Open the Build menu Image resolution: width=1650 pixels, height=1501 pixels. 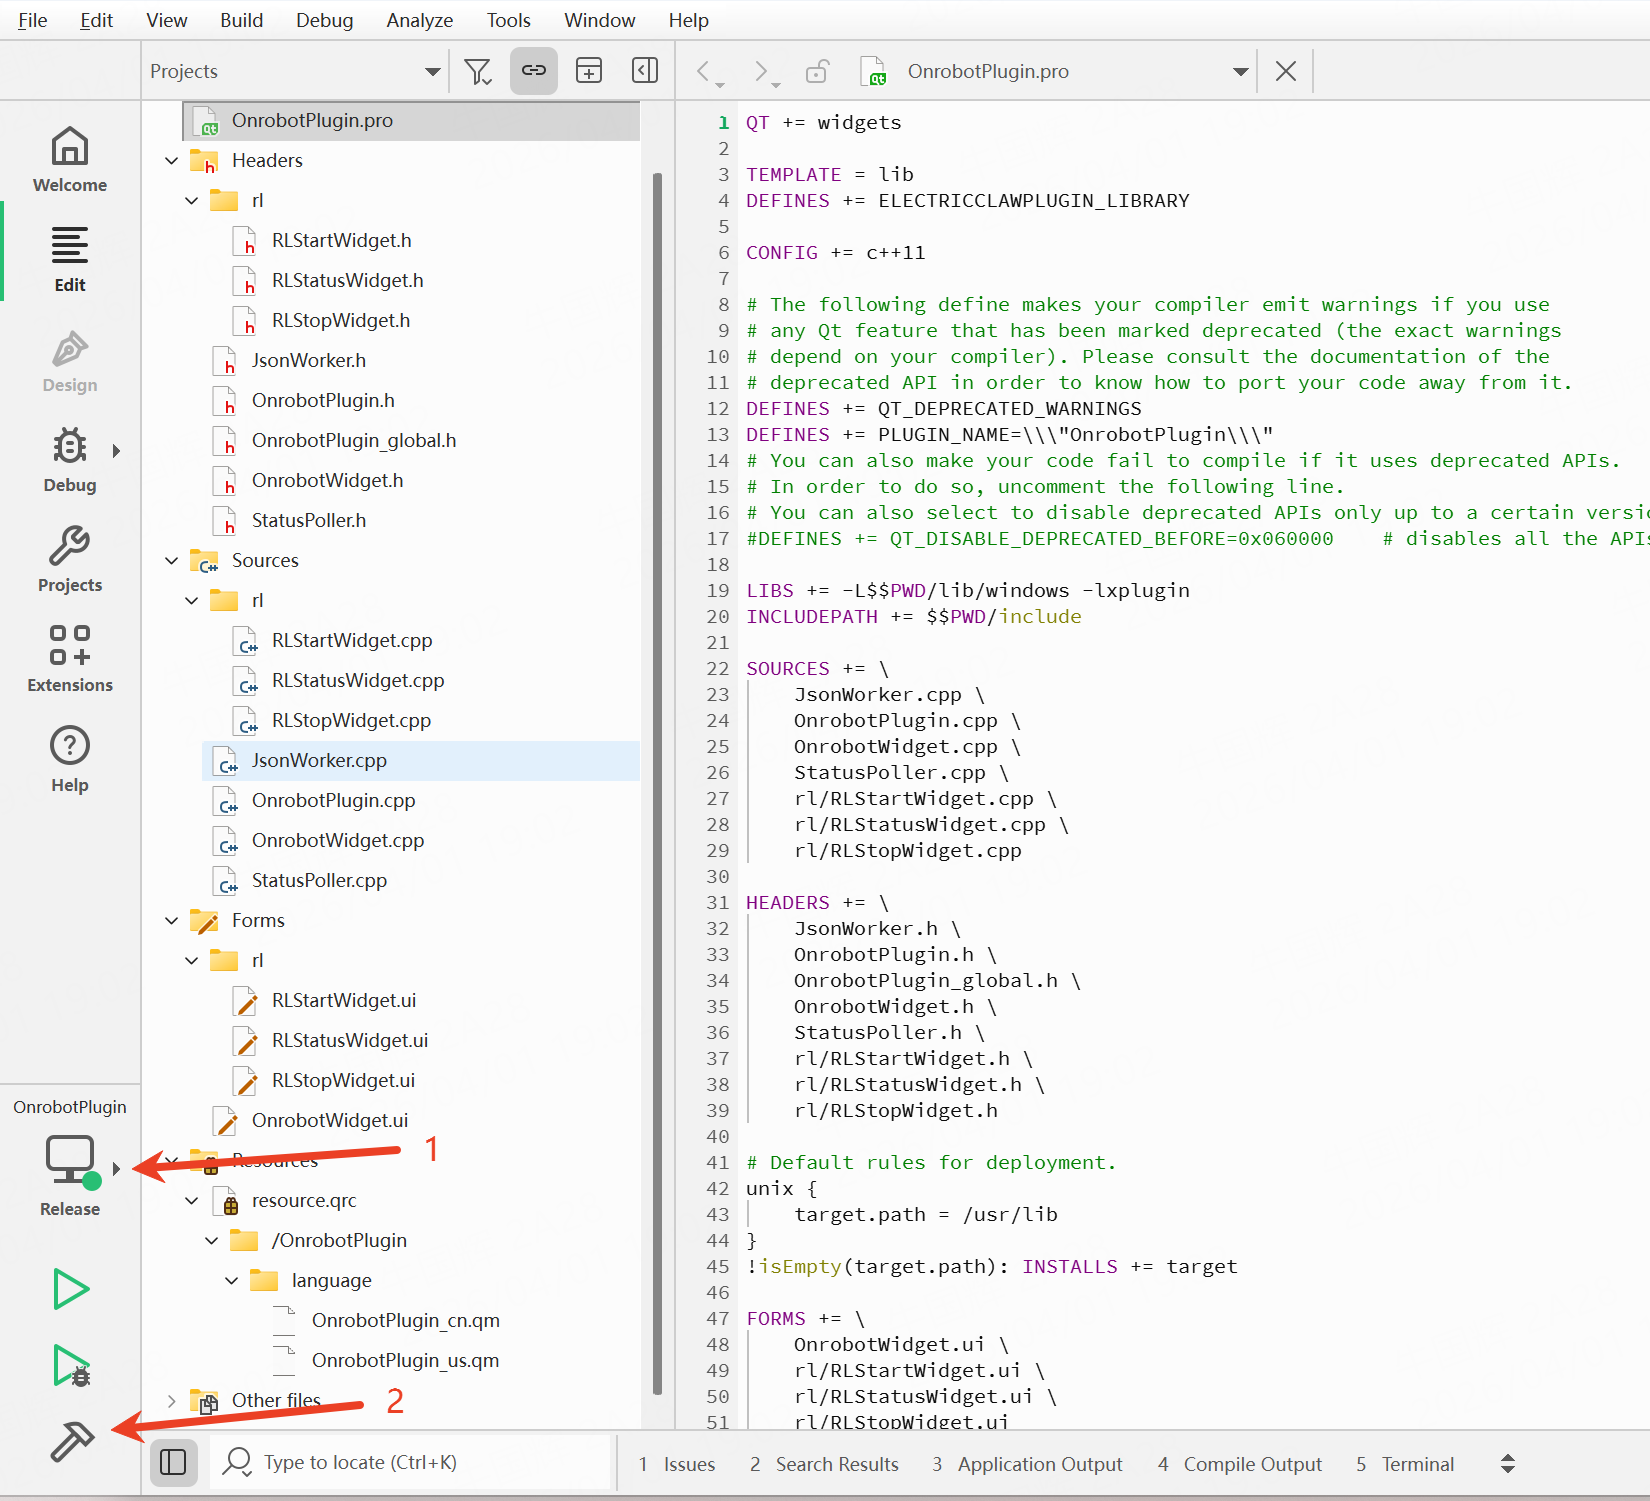tap(242, 20)
